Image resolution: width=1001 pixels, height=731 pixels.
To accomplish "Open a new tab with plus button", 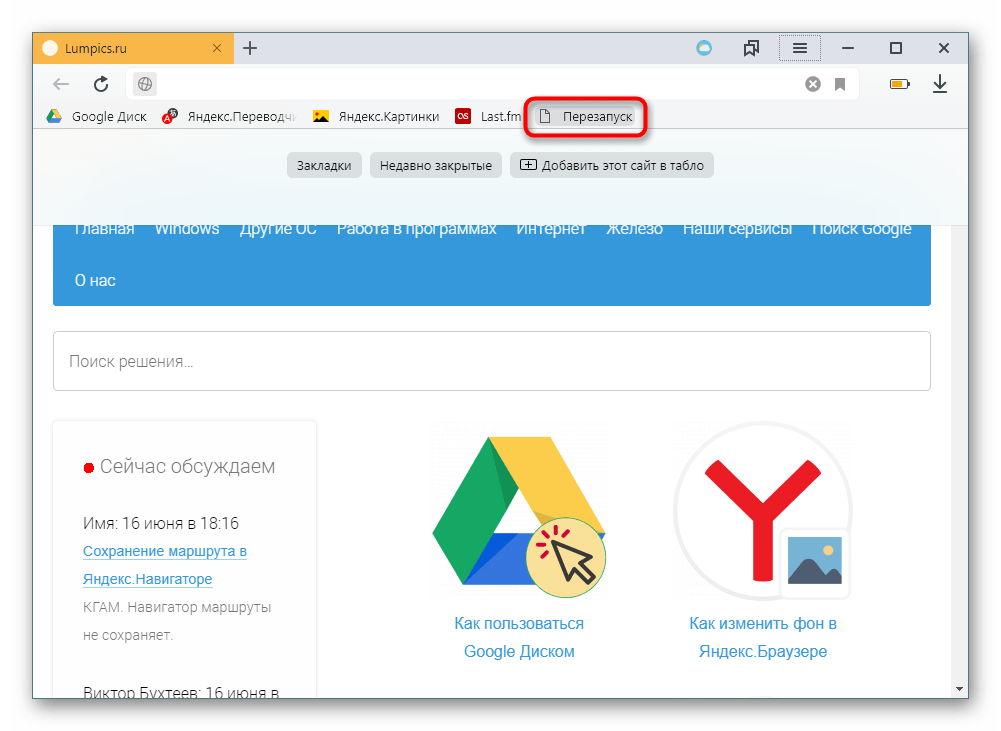I will [x=250, y=48].
